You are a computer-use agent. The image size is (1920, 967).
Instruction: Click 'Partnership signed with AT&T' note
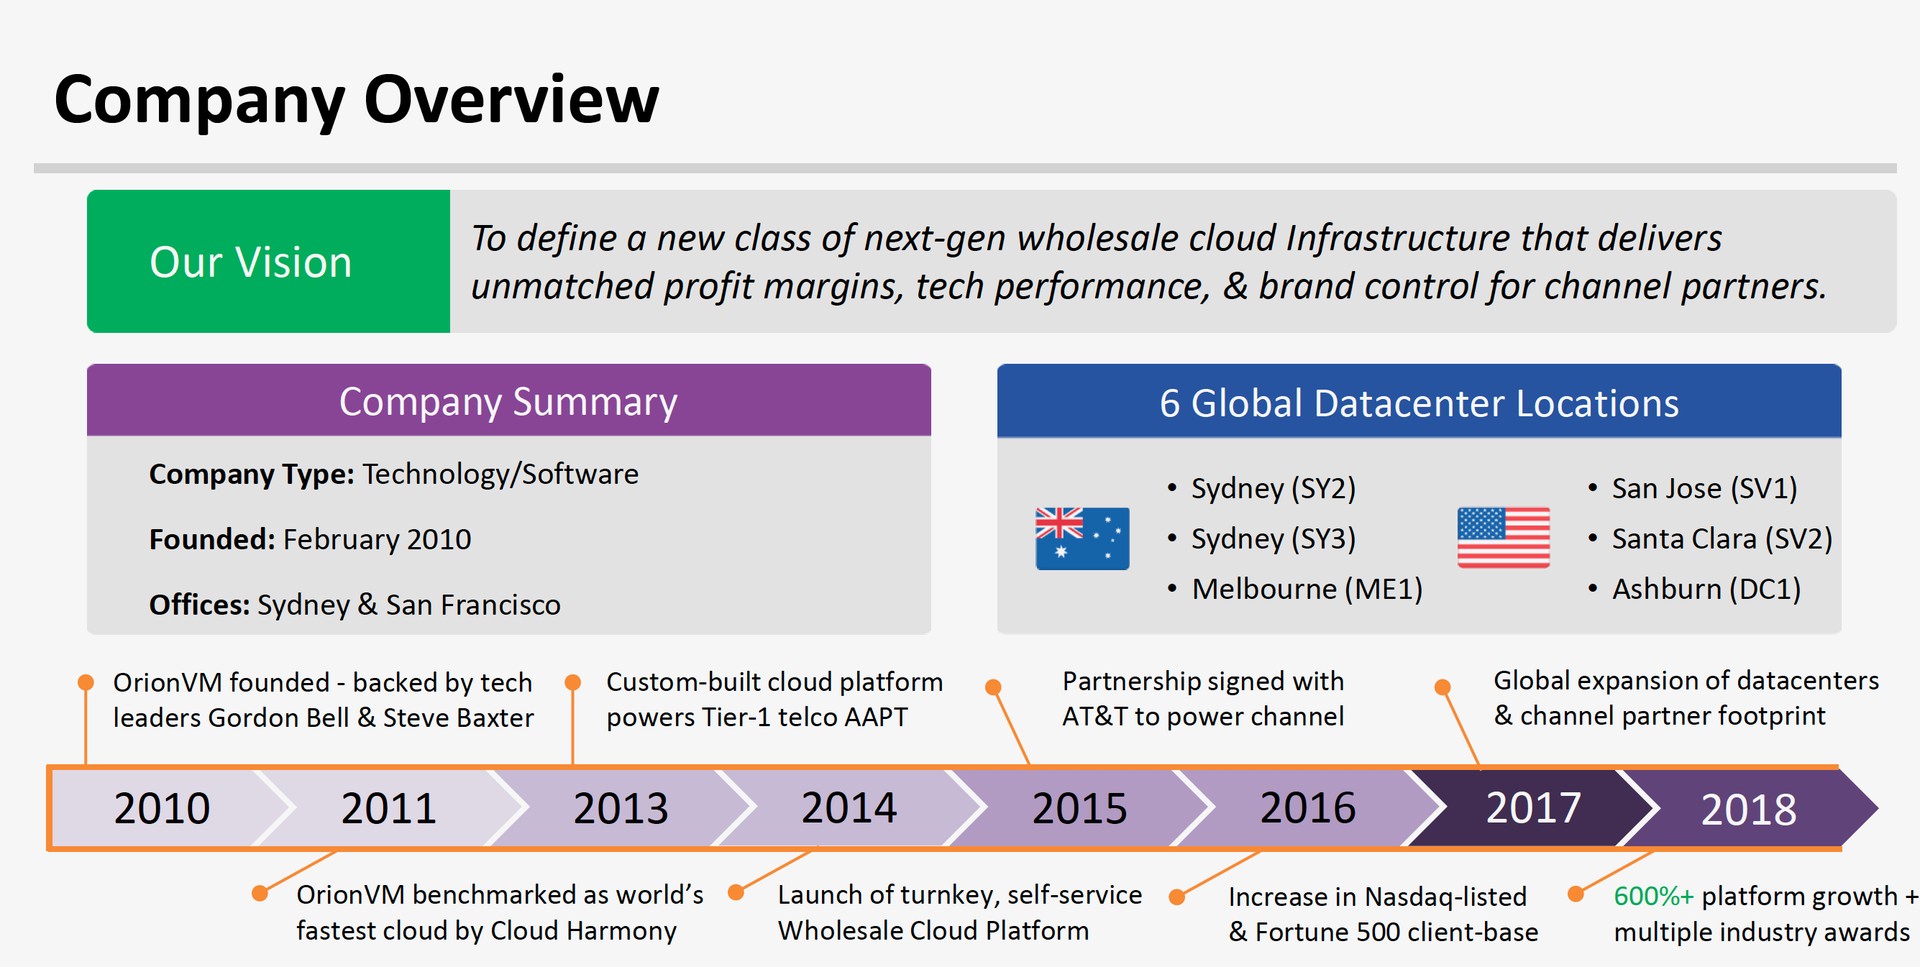(1203, 698)
